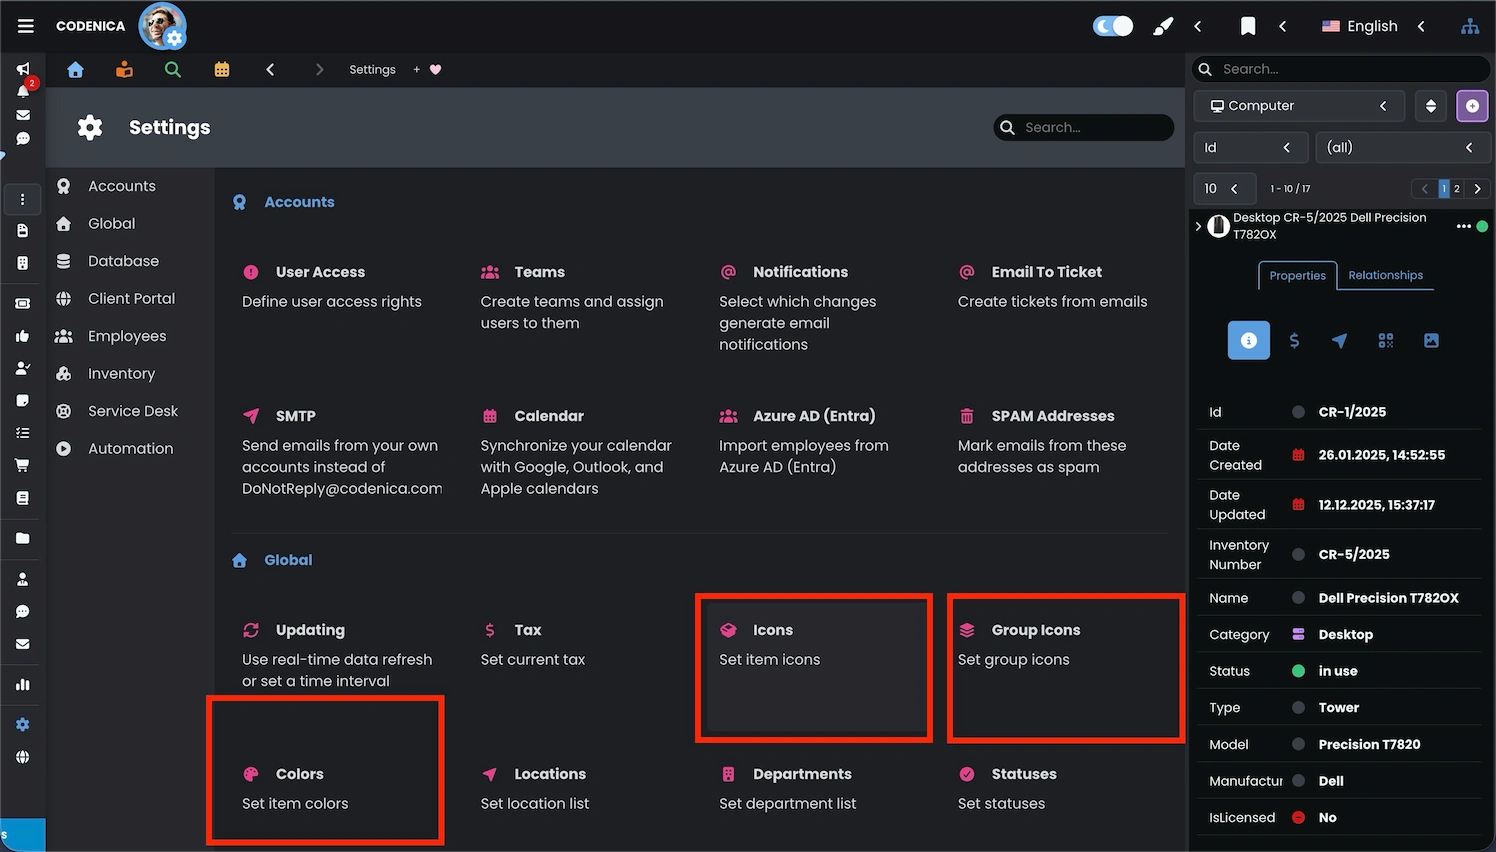Click the theme brush icon in the top bar

[x=1162, y=26]
